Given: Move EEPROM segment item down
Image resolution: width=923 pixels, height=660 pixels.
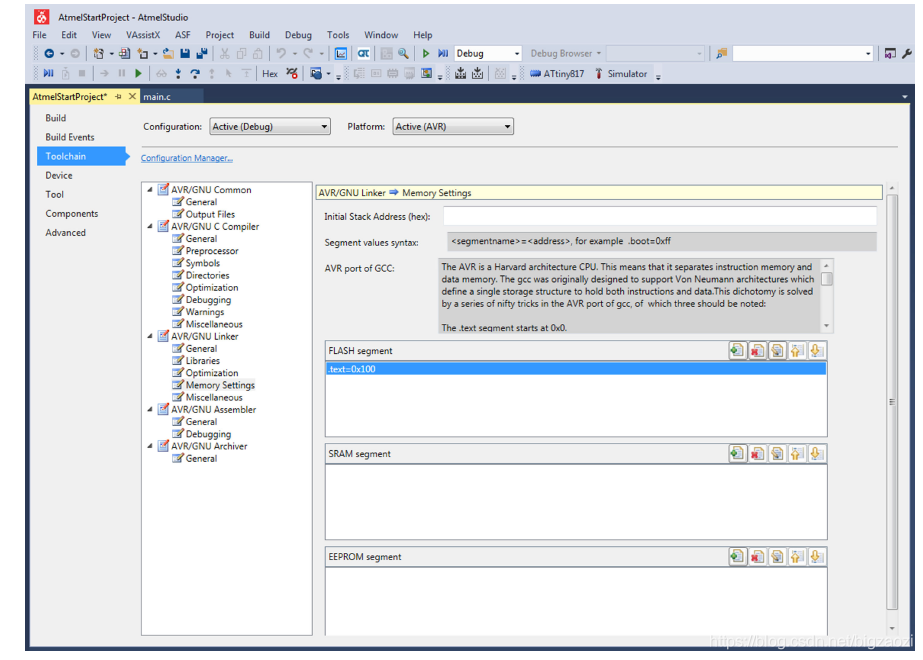Looking at the screenshot, I should [816, 556].
